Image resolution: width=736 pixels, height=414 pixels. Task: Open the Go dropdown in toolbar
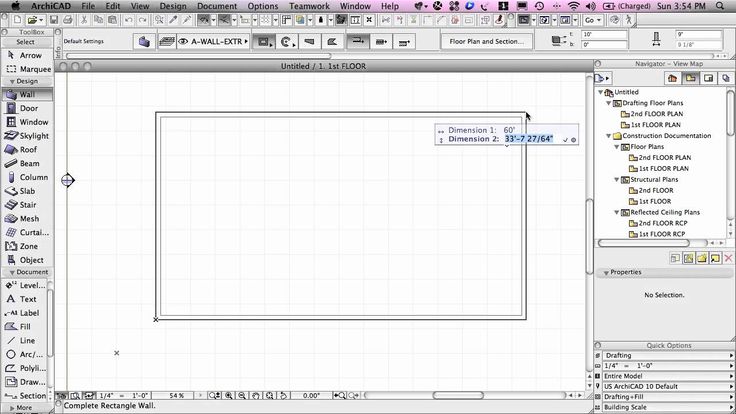point(593,20)
